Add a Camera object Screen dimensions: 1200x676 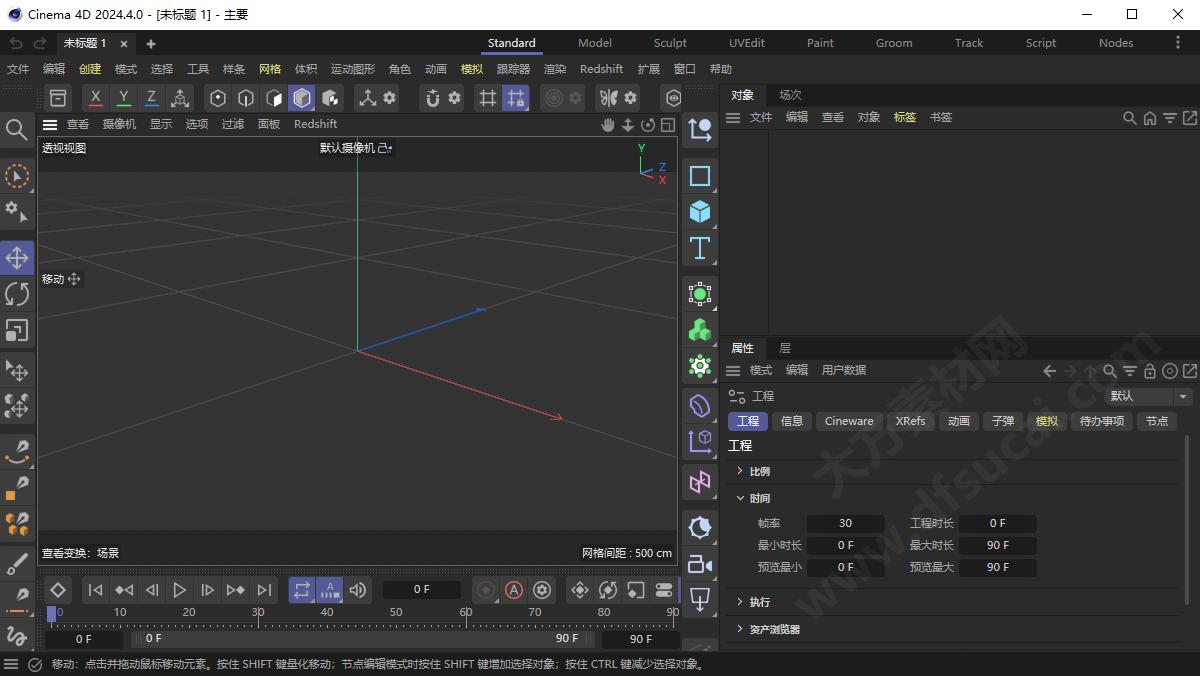(700, 565)
